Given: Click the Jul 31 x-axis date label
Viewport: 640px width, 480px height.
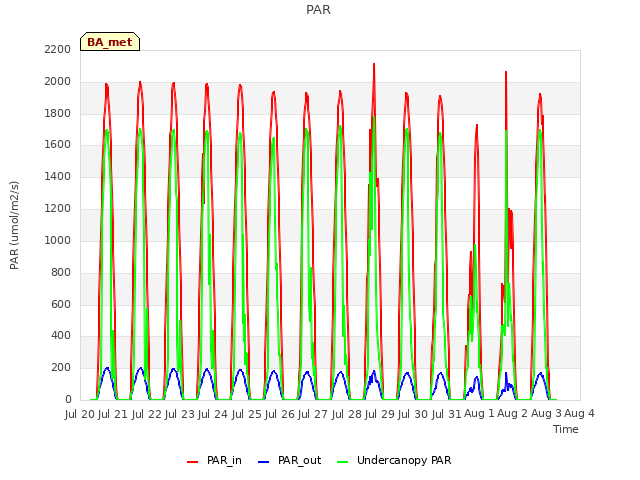Looking at the screenshot, I should coord(447,414).
